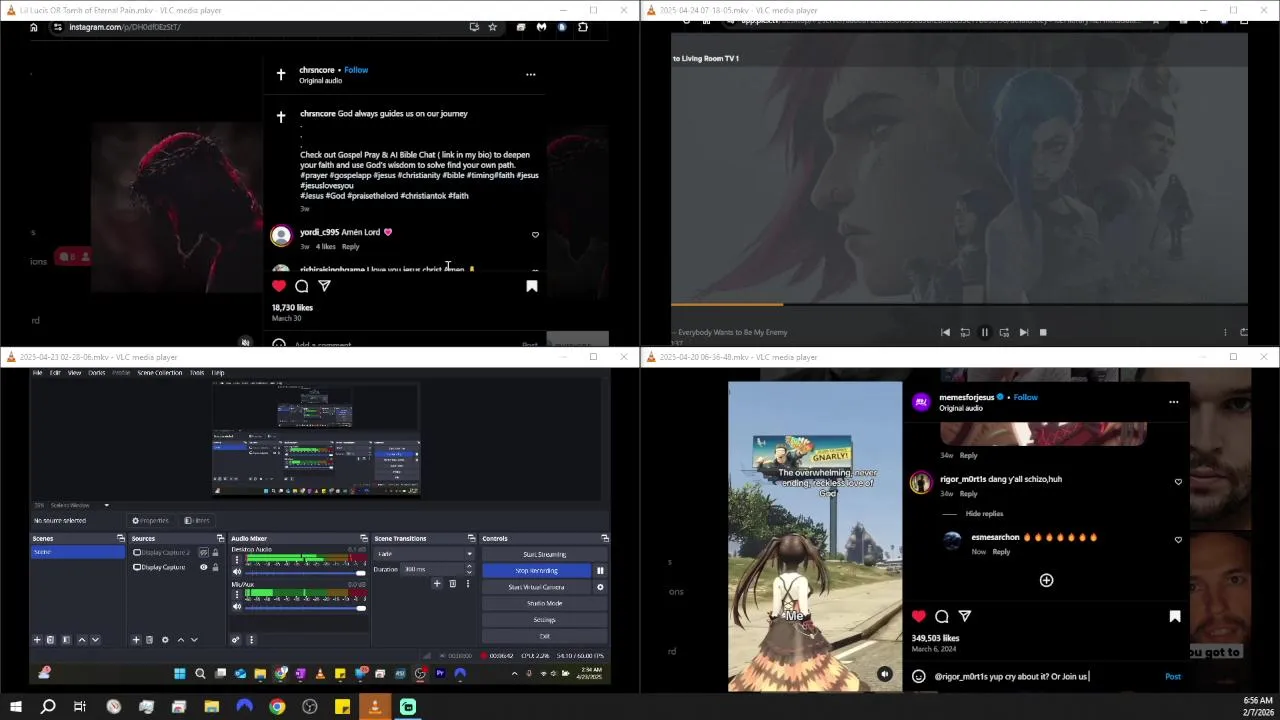Toggle the lock on Display Capture source
This screenshot has width=1280, height=720.
coord(215,567)
